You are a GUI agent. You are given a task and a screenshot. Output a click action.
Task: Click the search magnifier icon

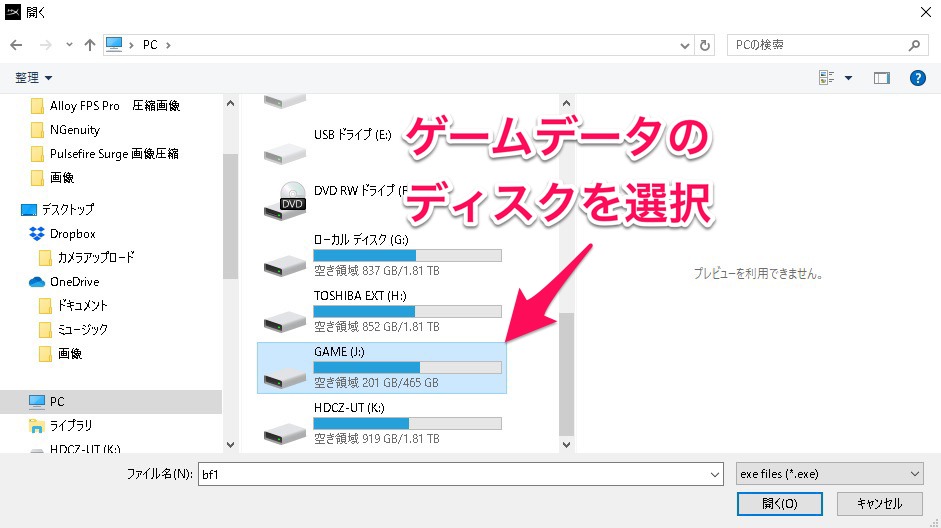click(x=914, y=45)
